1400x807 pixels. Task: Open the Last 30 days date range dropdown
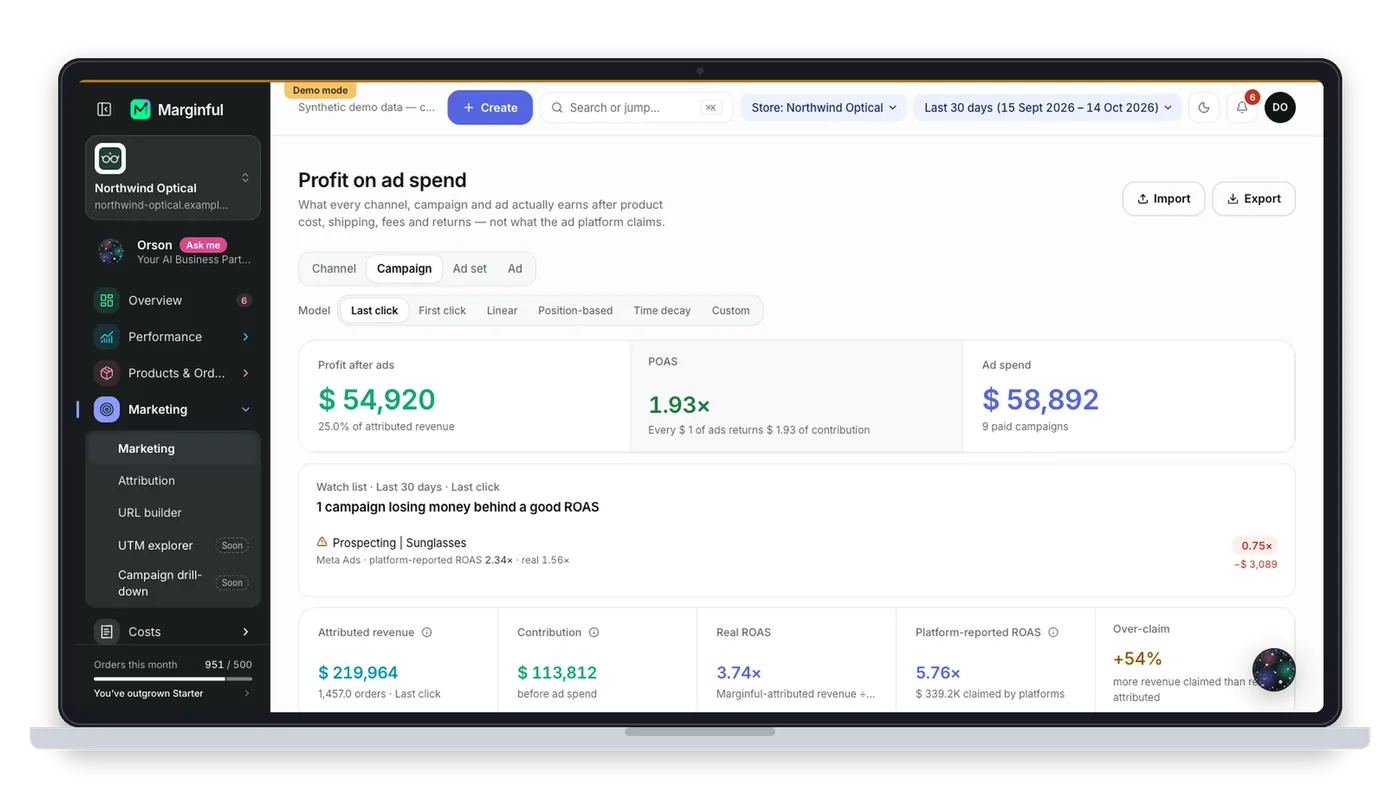click(x=1047, y=108)
